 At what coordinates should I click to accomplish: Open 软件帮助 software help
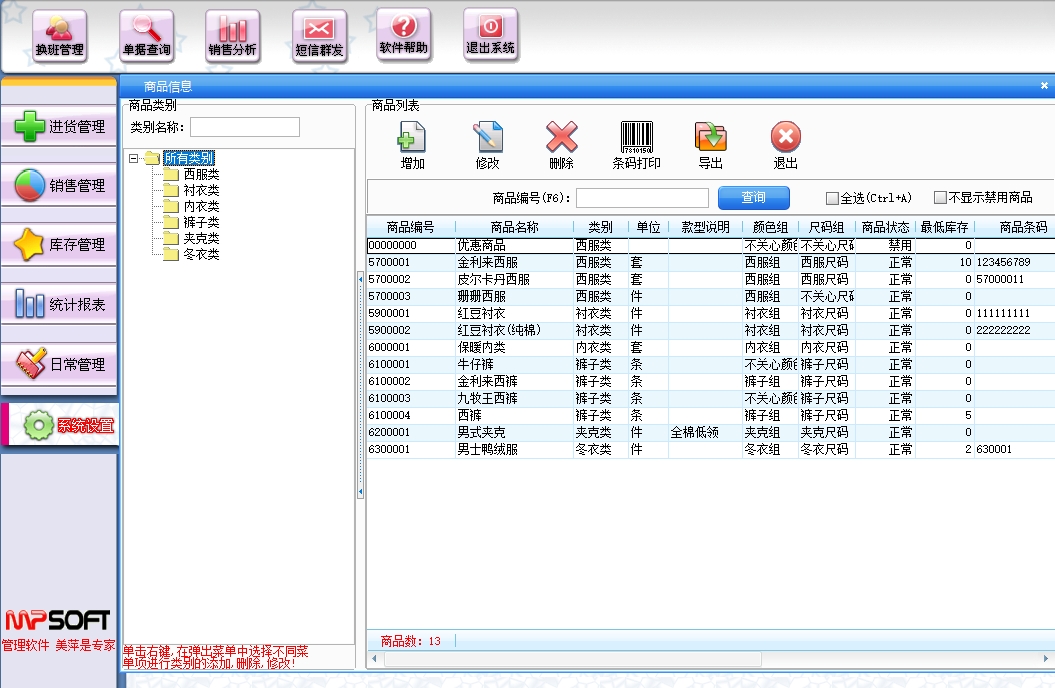404,36
